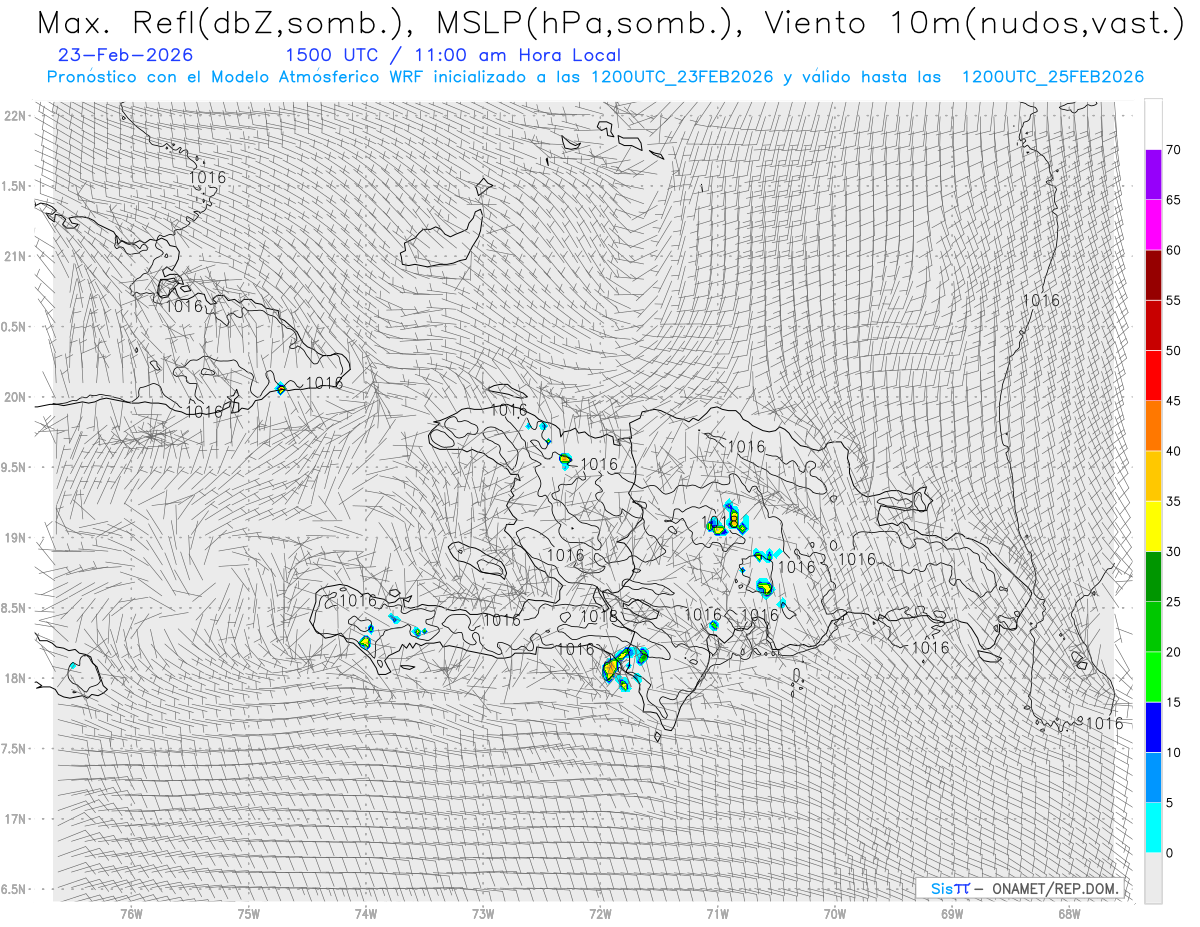This screenshot has width=1200, height=927.
Task: Click the latitude axis label '19N'
Action: click(15, 538)
